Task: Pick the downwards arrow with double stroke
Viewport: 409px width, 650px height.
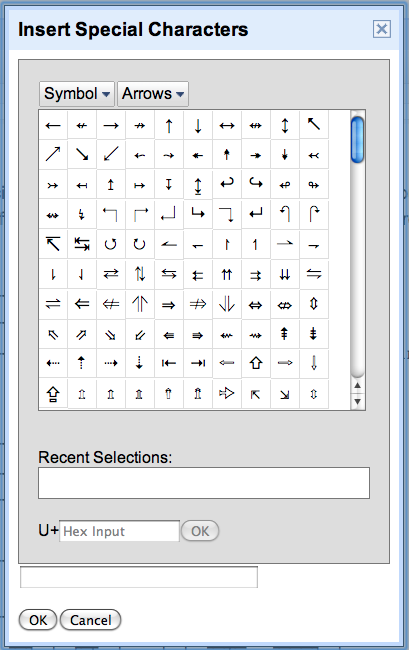Action: pyautogui.click(x=314, y=335)
